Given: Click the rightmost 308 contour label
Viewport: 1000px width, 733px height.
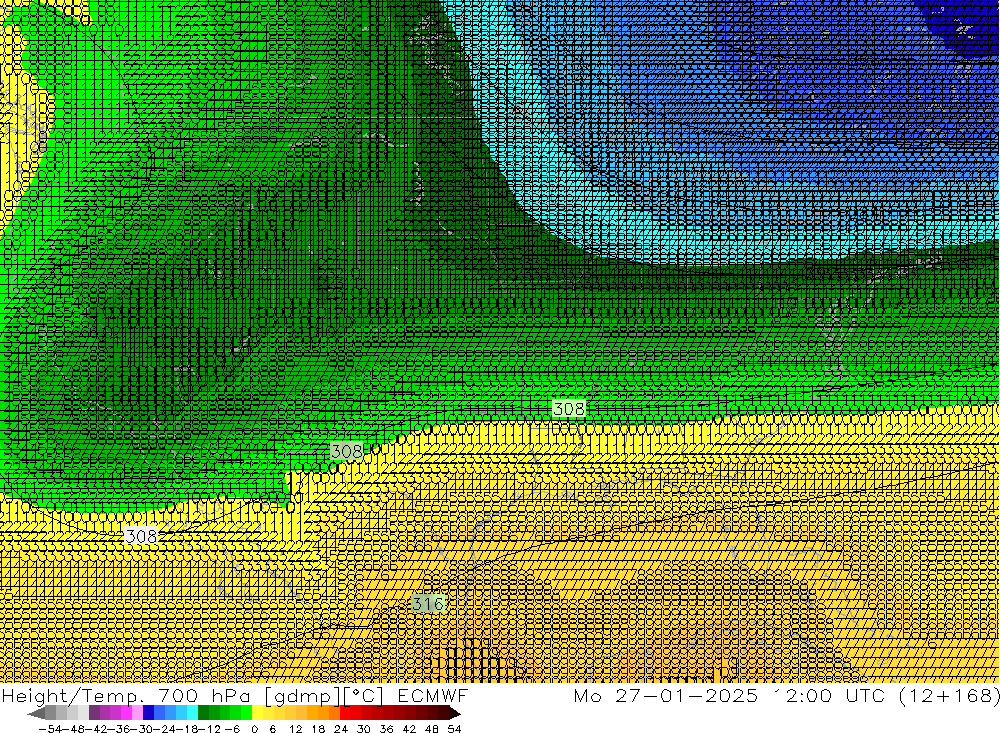Looking at the screenshot, I should pos(568,408).
